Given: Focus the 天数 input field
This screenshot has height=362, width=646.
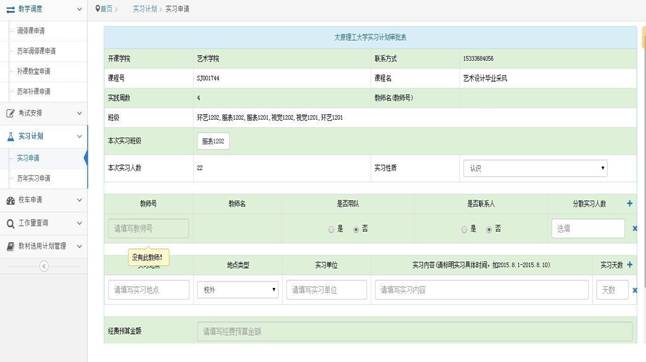Looking at the screenshot, I should click(612, 290).
